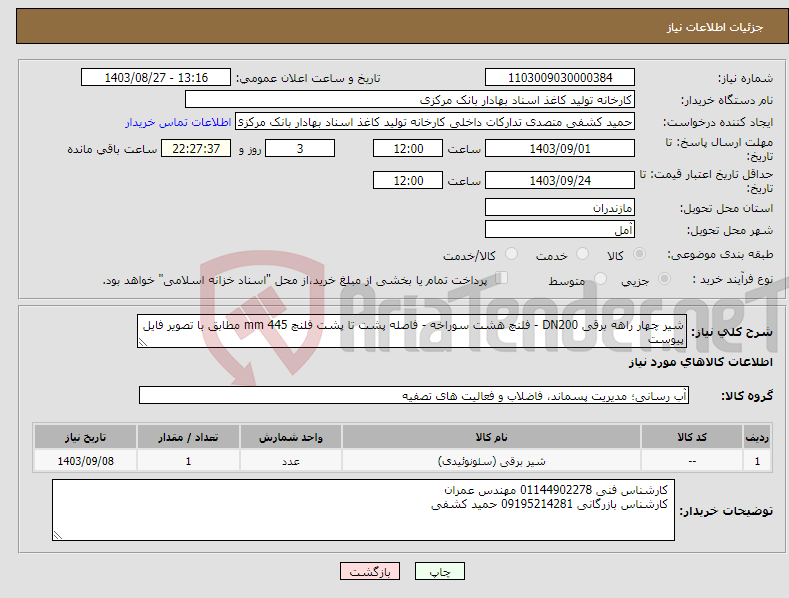The image size is (789, 598).
Task: Click the شرح کلی نیاز description textarea
Action: coord(412,331)
